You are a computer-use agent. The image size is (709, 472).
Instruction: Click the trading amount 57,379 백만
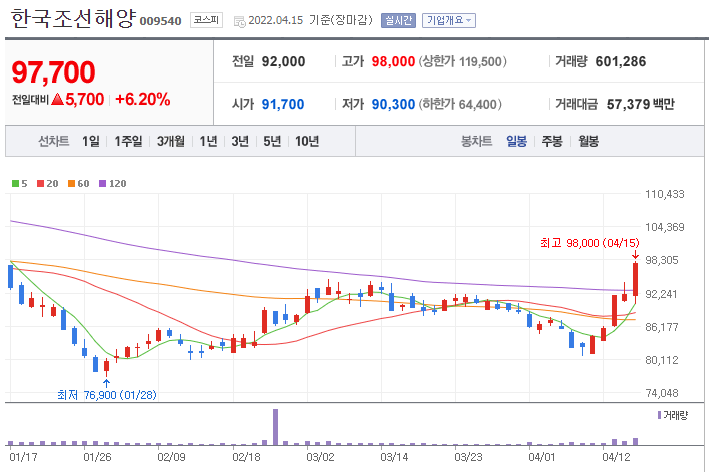coord(640,104)
